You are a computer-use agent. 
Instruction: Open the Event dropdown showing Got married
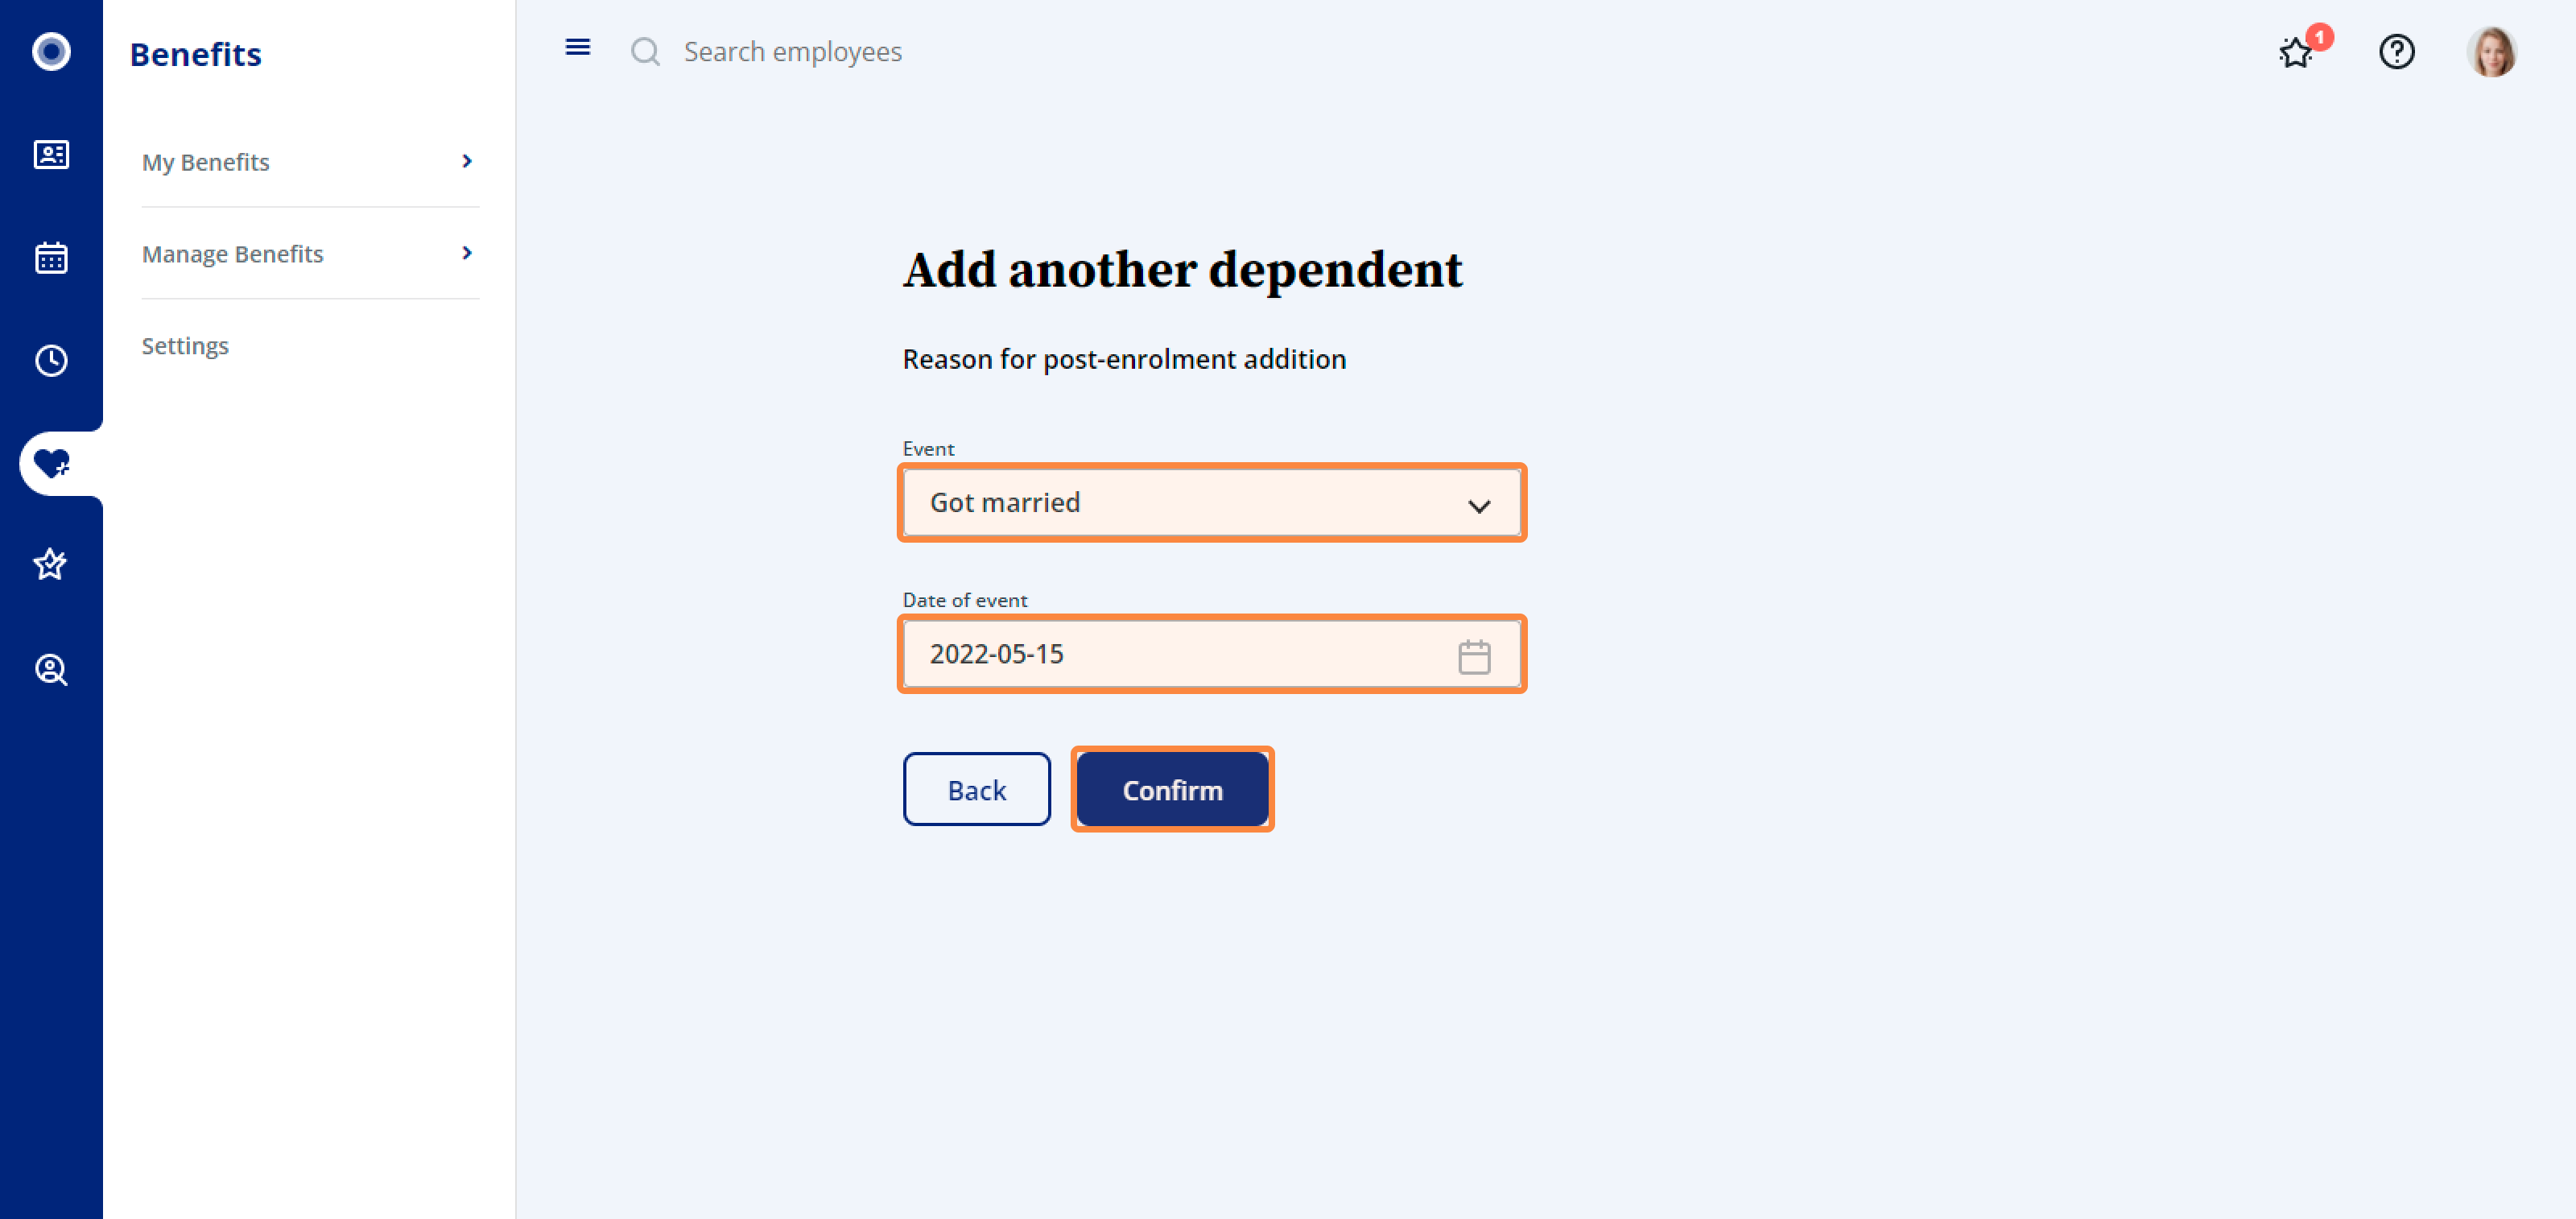tap(1211, 502)
